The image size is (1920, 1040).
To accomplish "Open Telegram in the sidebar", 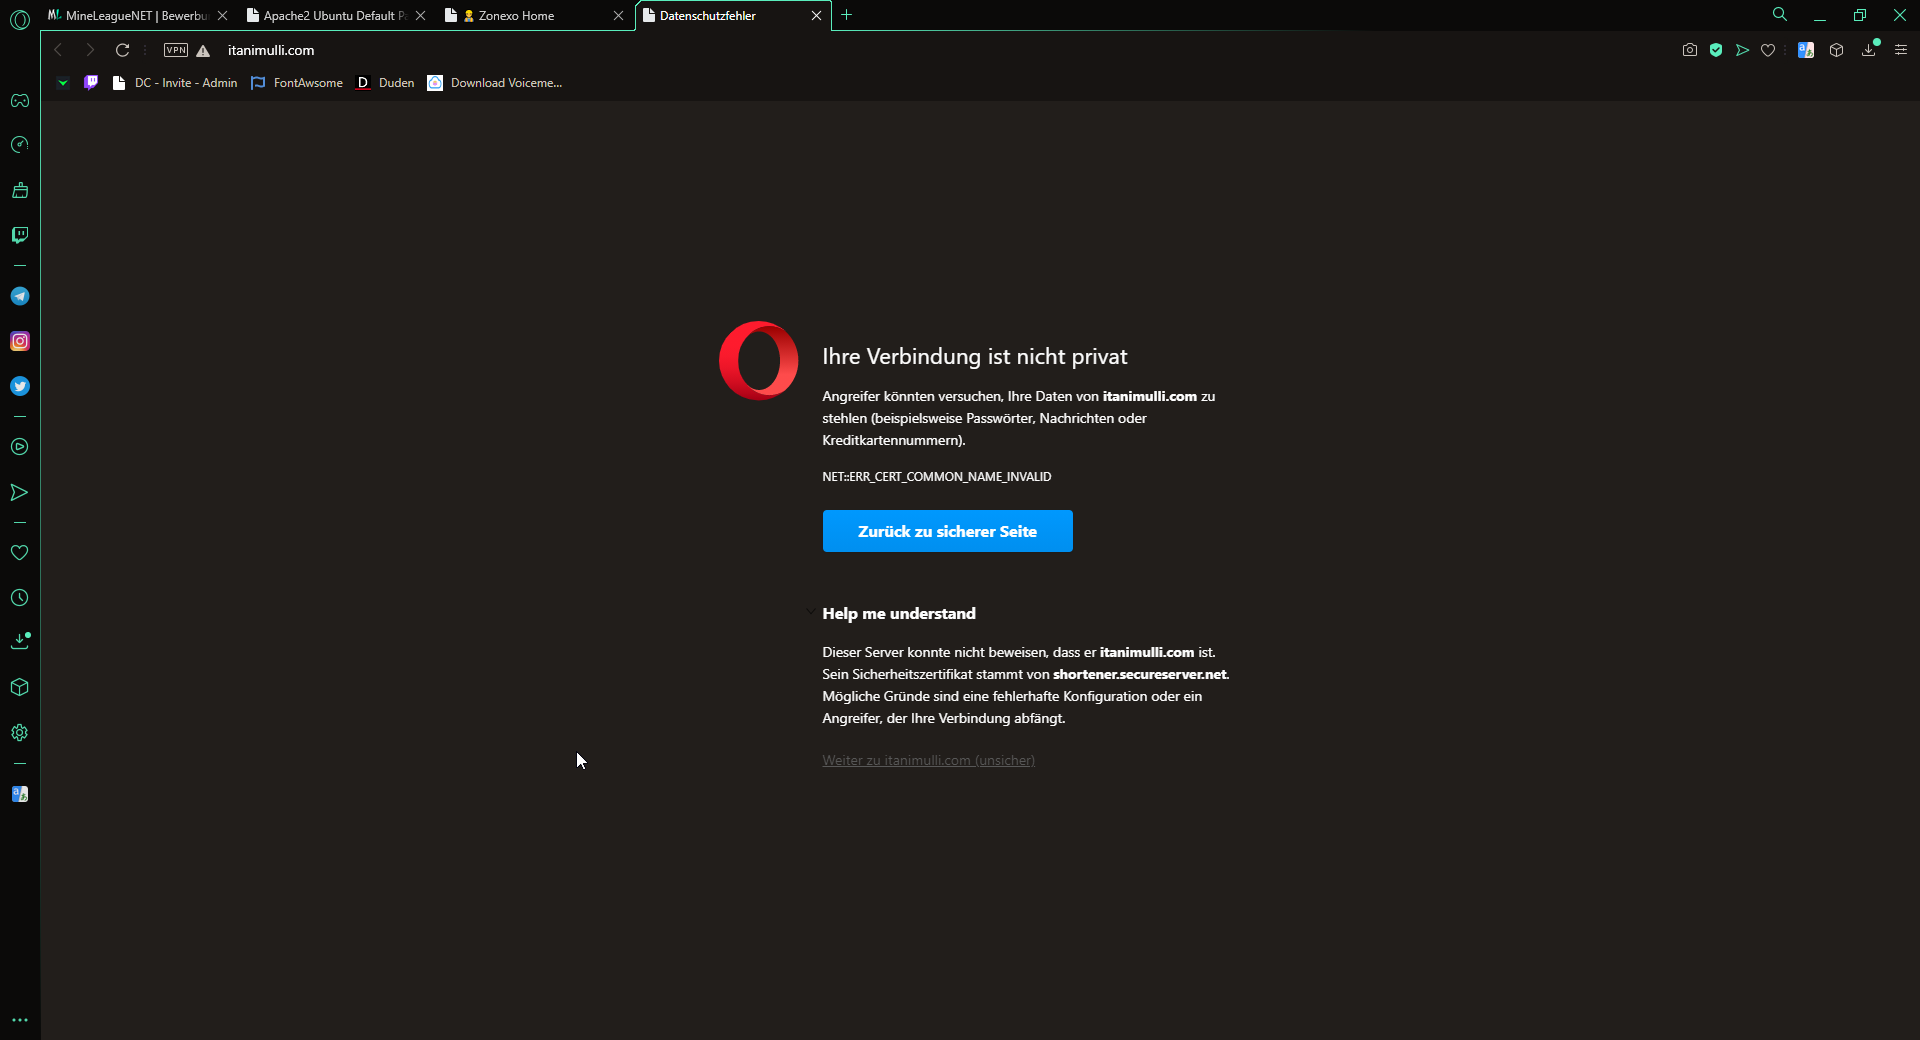I will click(x=20, y=296).
